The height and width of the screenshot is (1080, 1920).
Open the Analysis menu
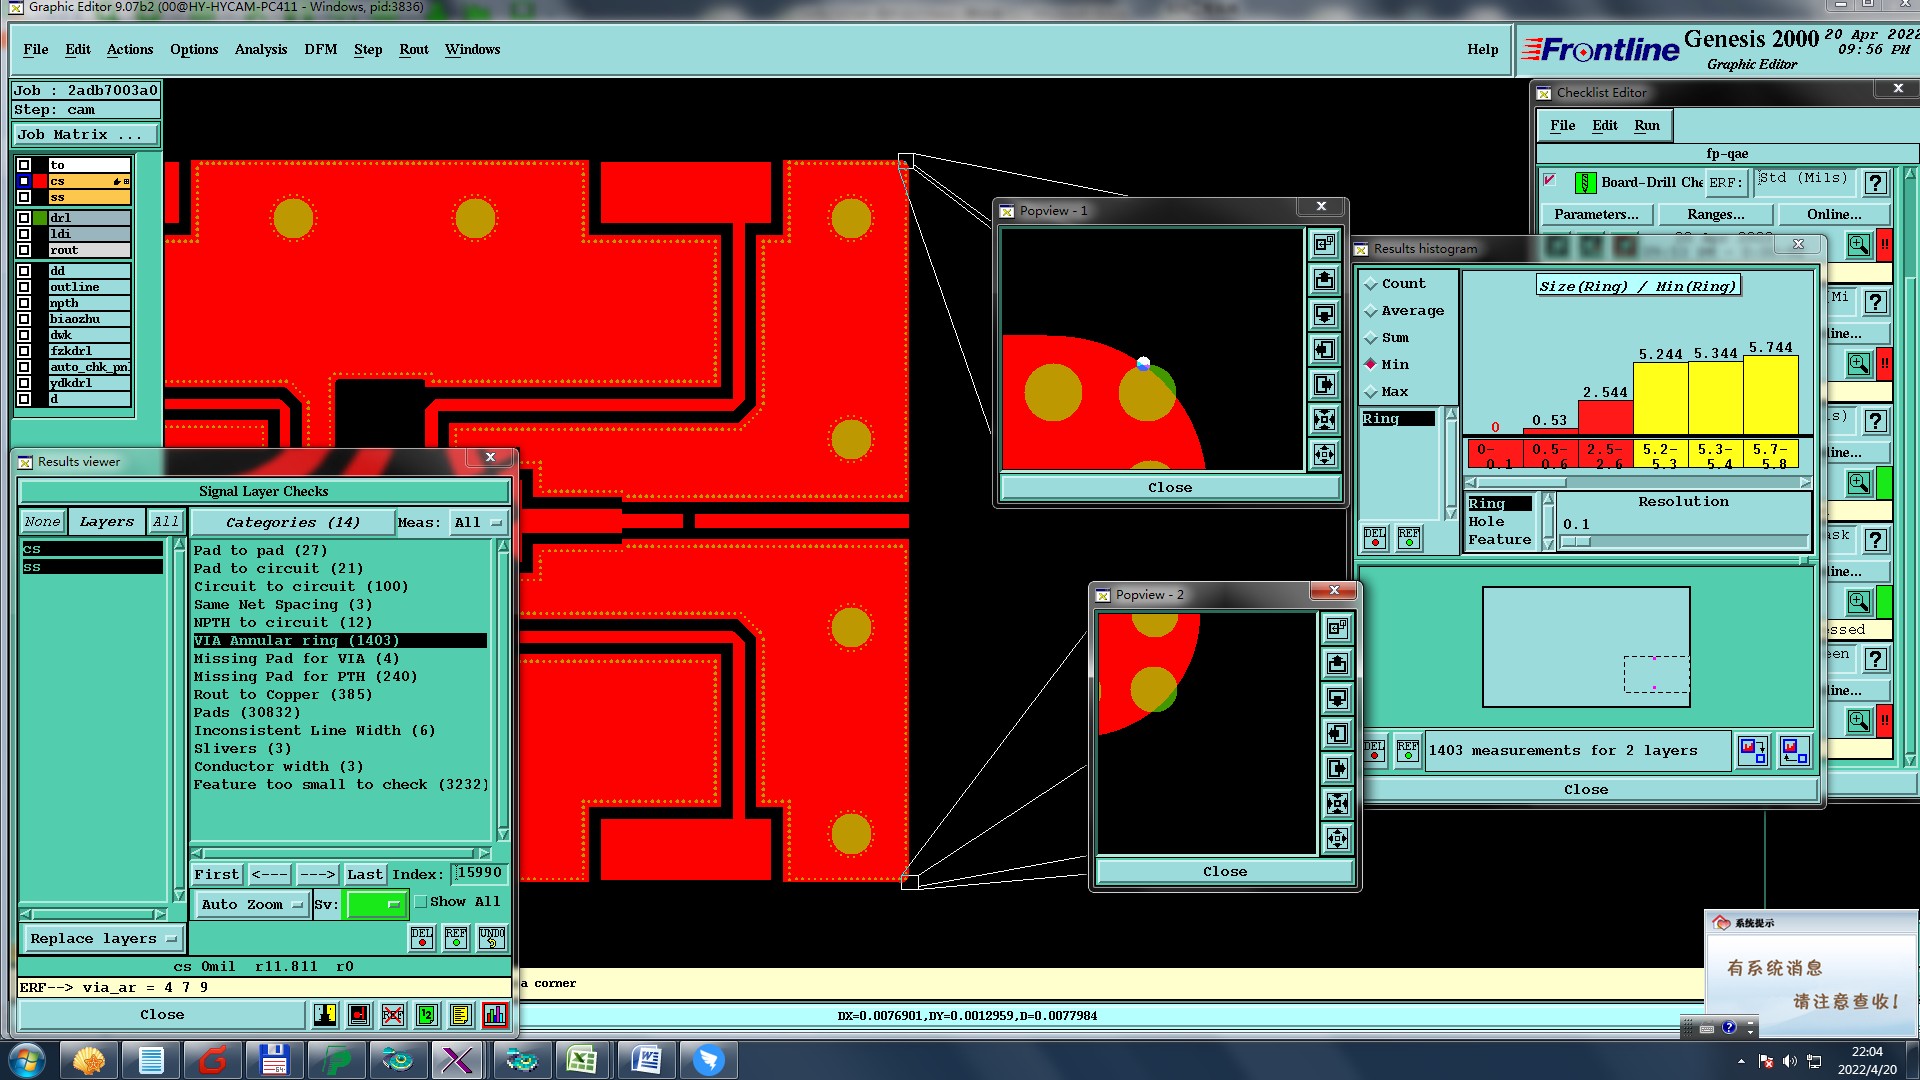point(260,49)
